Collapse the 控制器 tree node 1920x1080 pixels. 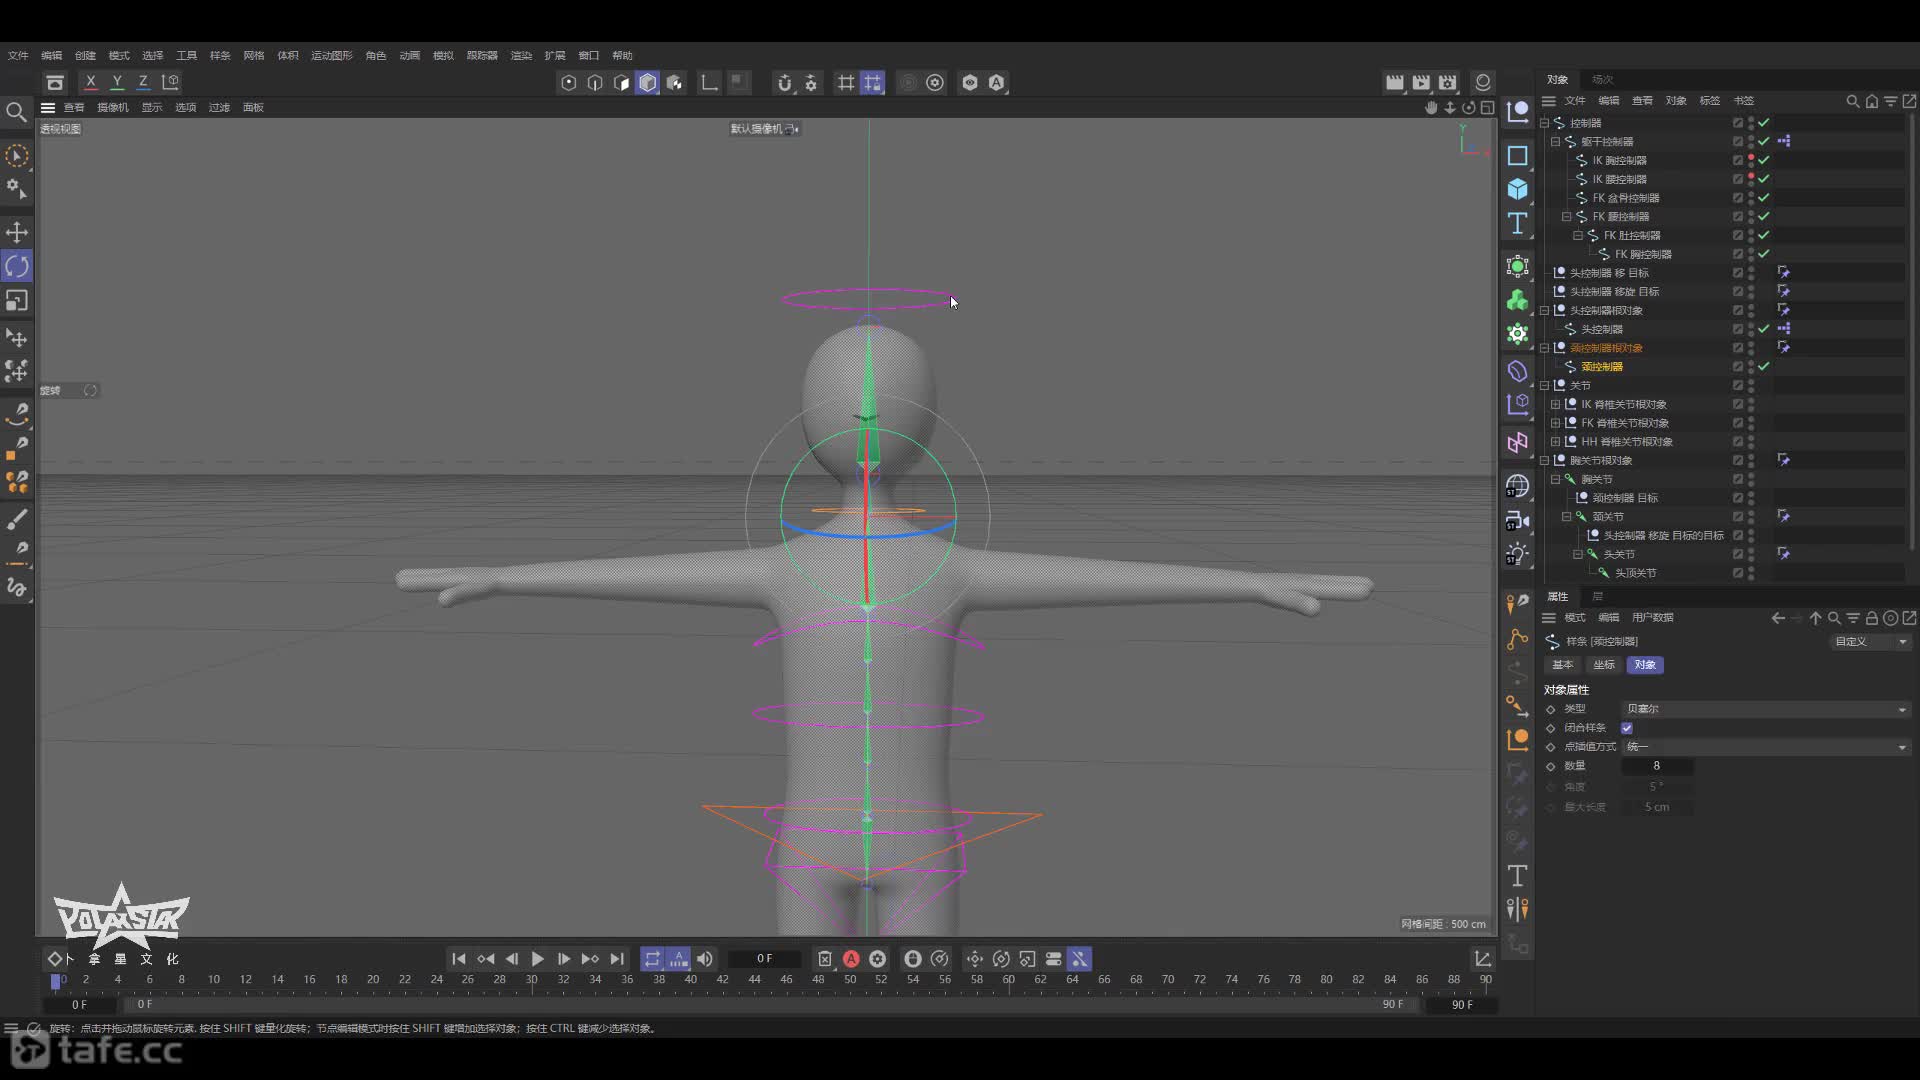(x=1545, y=123)
